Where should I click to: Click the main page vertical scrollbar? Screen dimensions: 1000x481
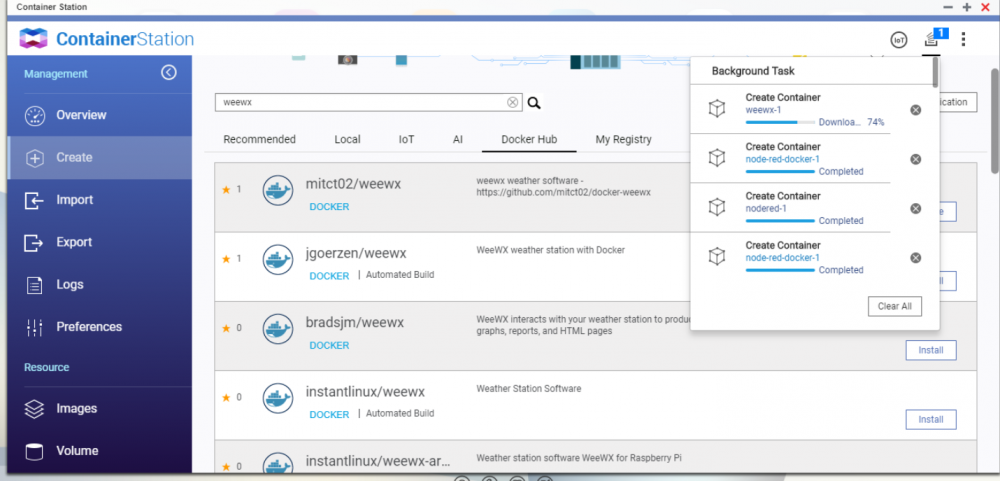click(994, 121)
